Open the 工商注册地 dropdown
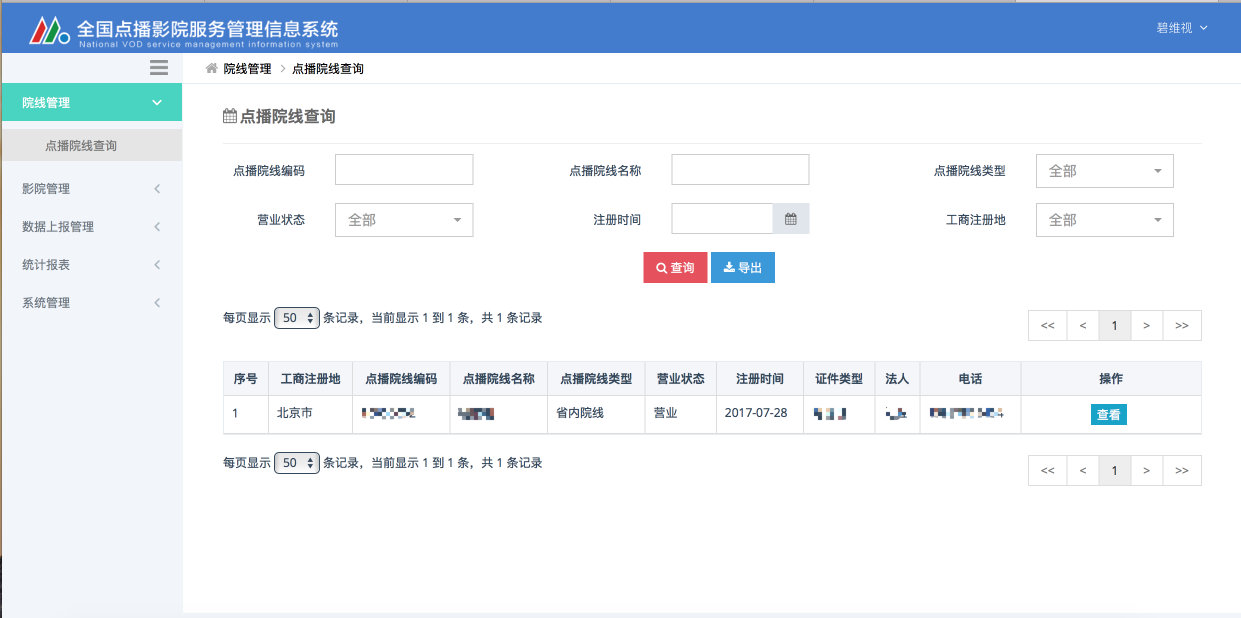1241x618 pixels. pyautogui.click(x=1104, y=219)
